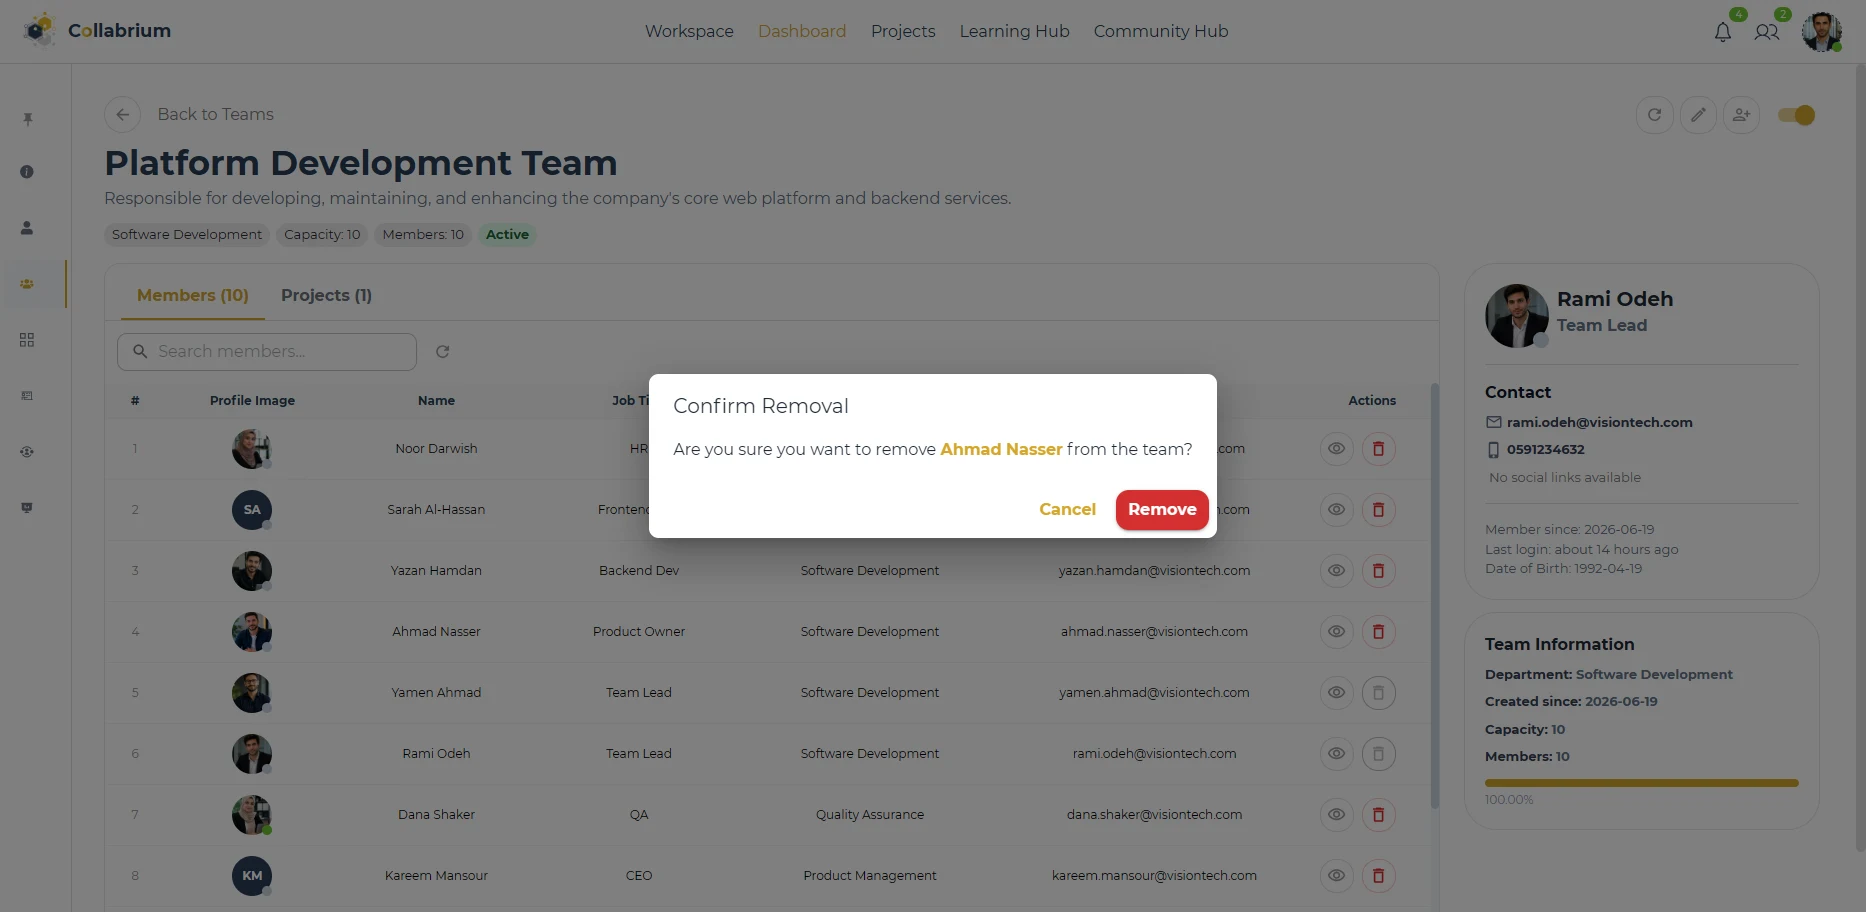Screen dimensions: 1866x912
Task: Open the Learning Hub
Action: pyautogui.click(x=1014, y=31)
